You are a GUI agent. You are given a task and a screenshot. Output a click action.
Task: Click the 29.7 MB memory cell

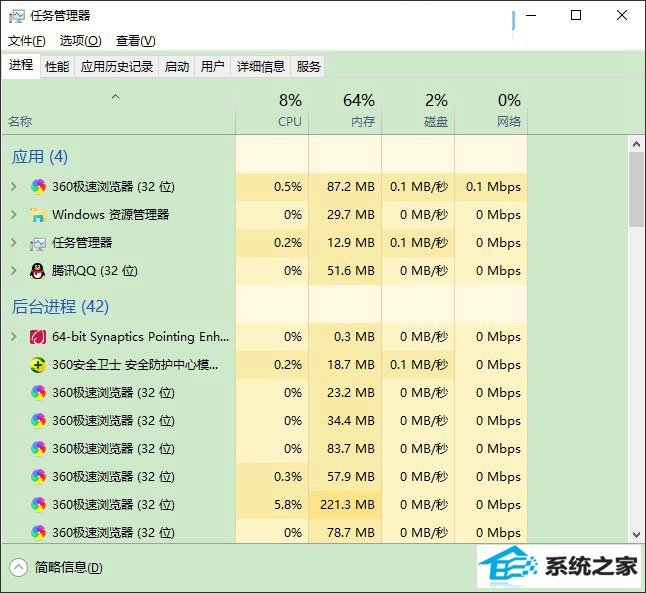pos(345,215)
